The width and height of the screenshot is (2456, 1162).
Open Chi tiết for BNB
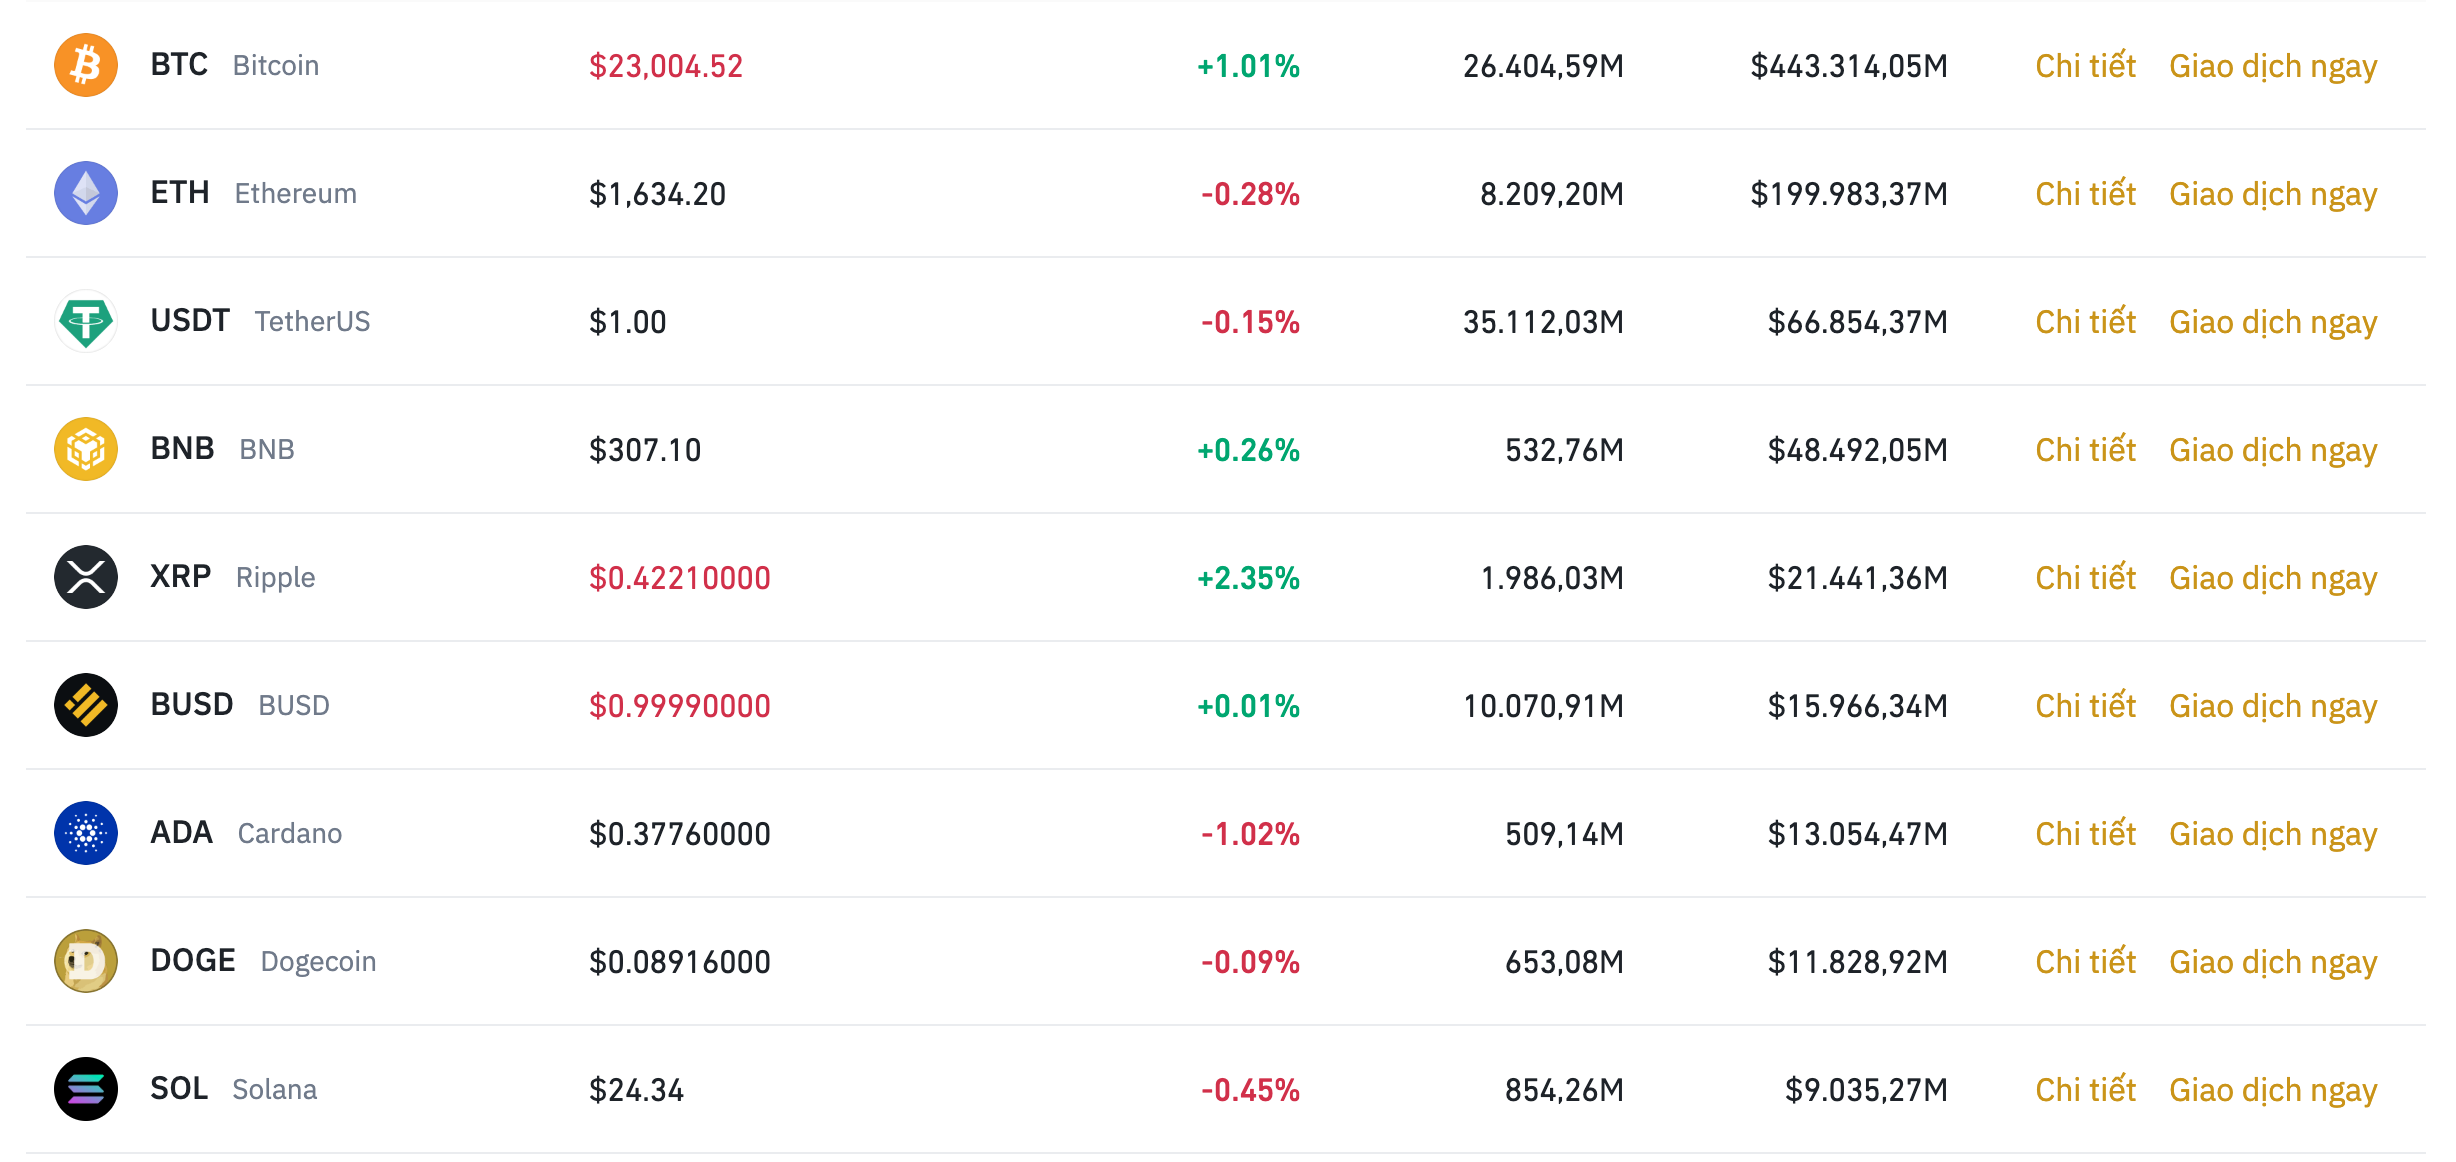click(2085, 449)
